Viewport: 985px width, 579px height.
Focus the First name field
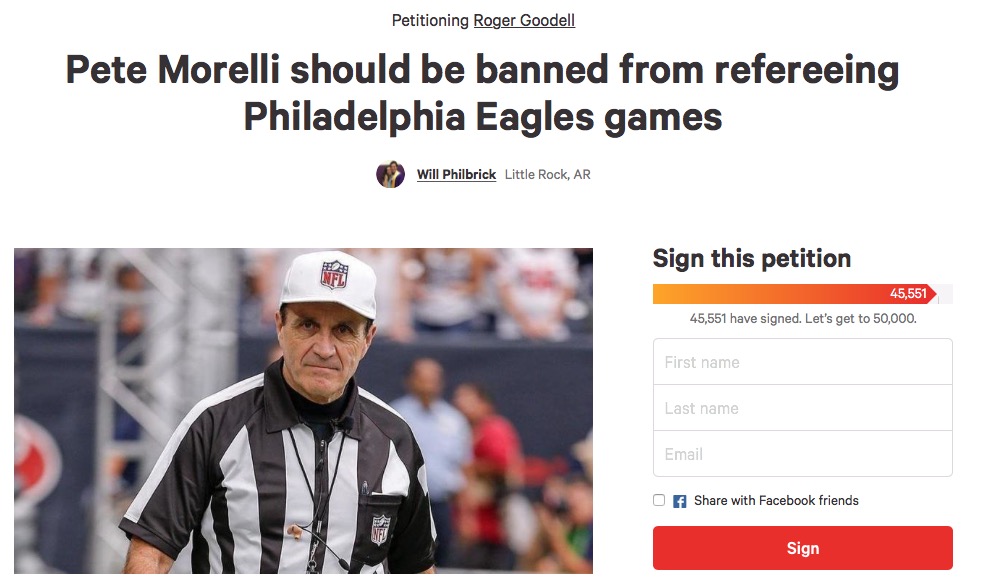[x=802, y=362]
